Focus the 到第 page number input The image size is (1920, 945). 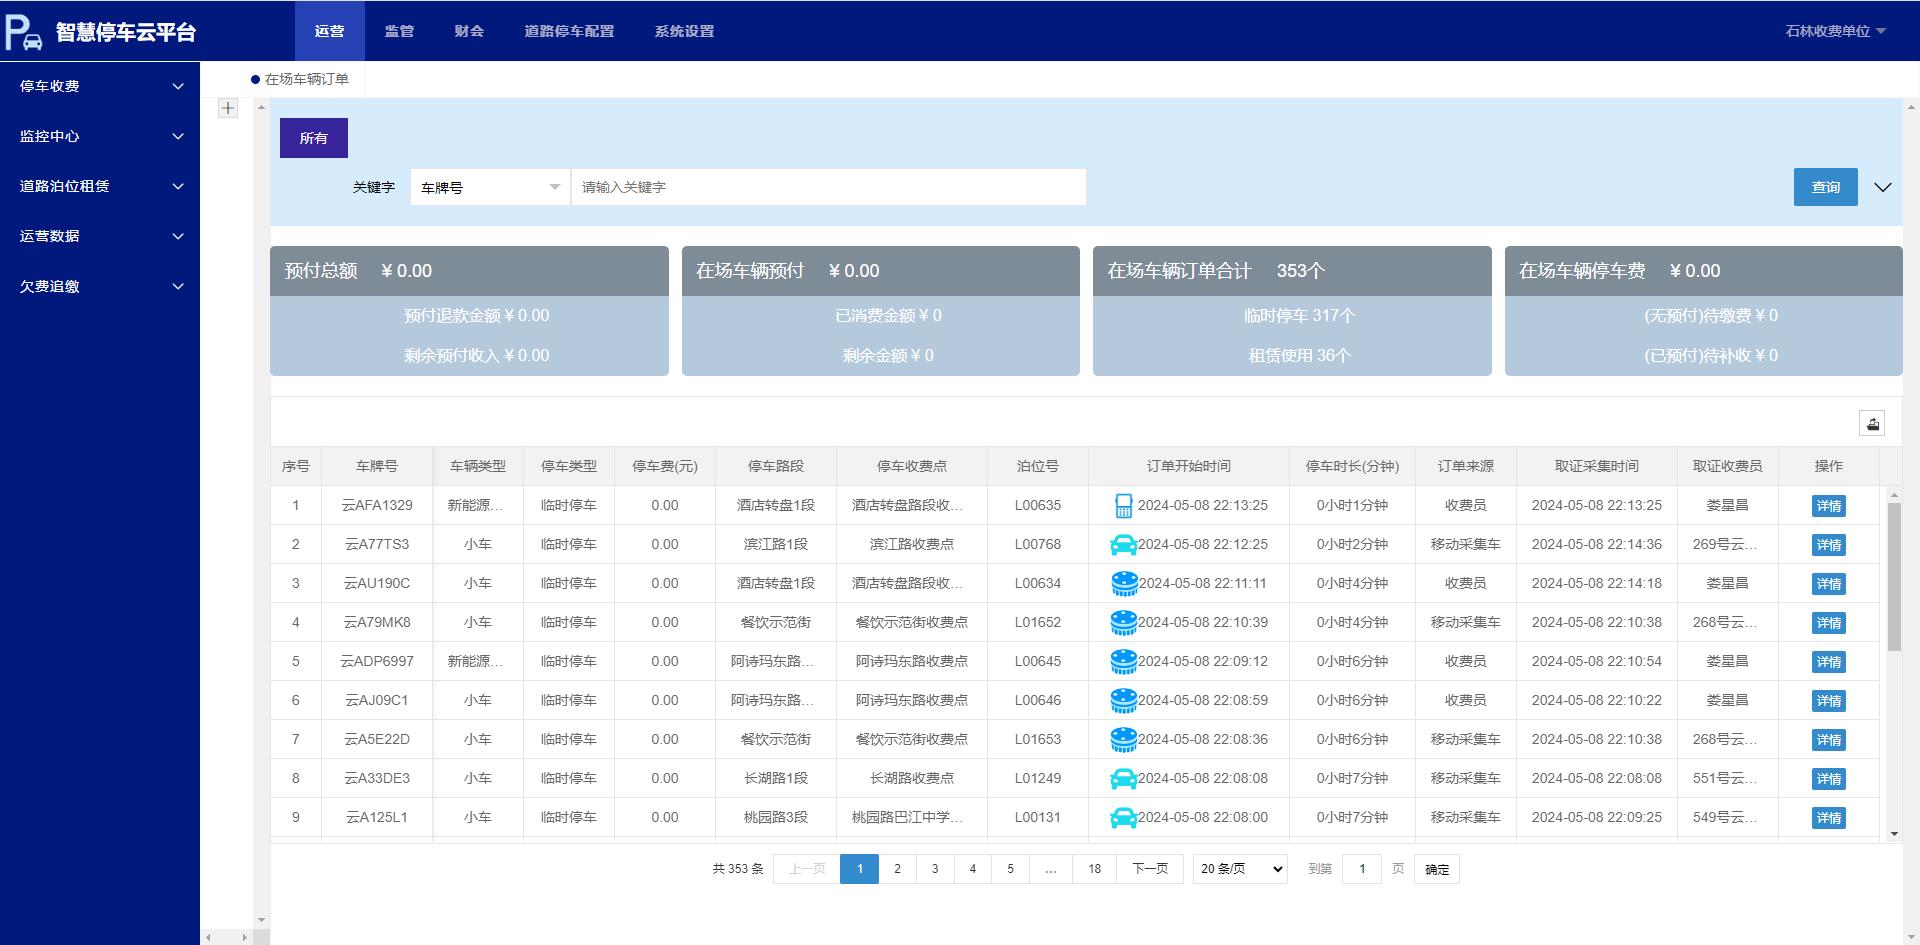pyautogui.click(x=1362, y=869)
